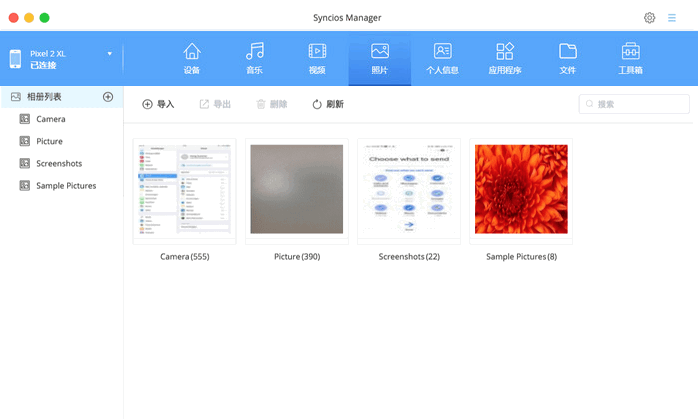Select the 相册列表 album list header
The height and width of the screenshot is (419, 698).
click(61, 97)
